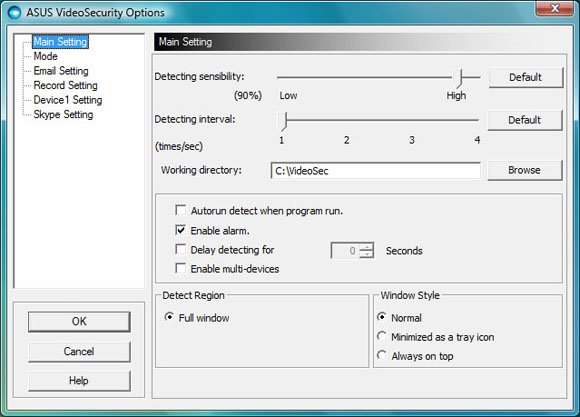Click the Working directory text field
Screen dimensions: 580x417
pyautogui.click(x=376, y=171)
